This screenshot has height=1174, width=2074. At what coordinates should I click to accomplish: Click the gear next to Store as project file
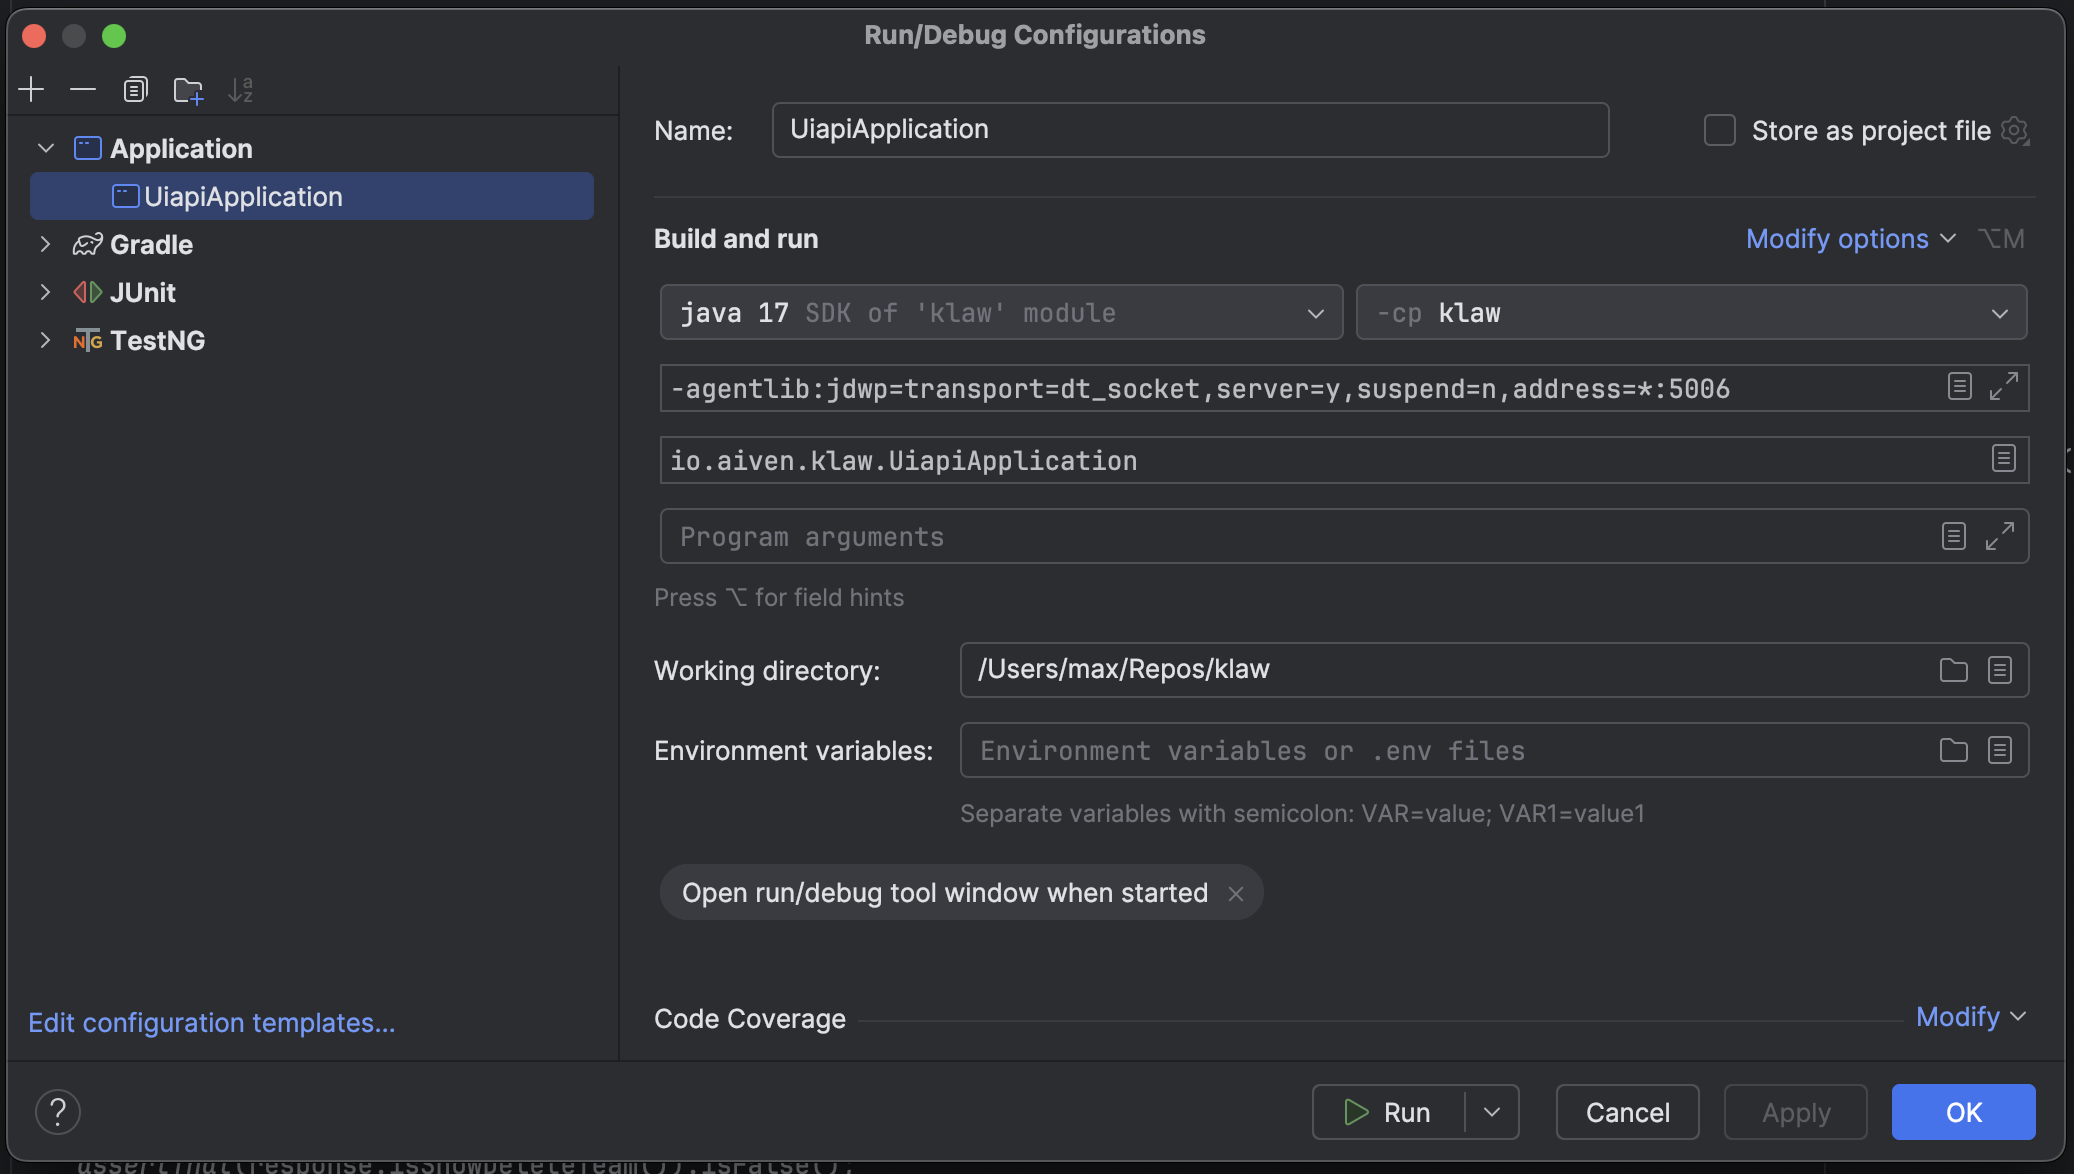click(x=2015, y=131)
